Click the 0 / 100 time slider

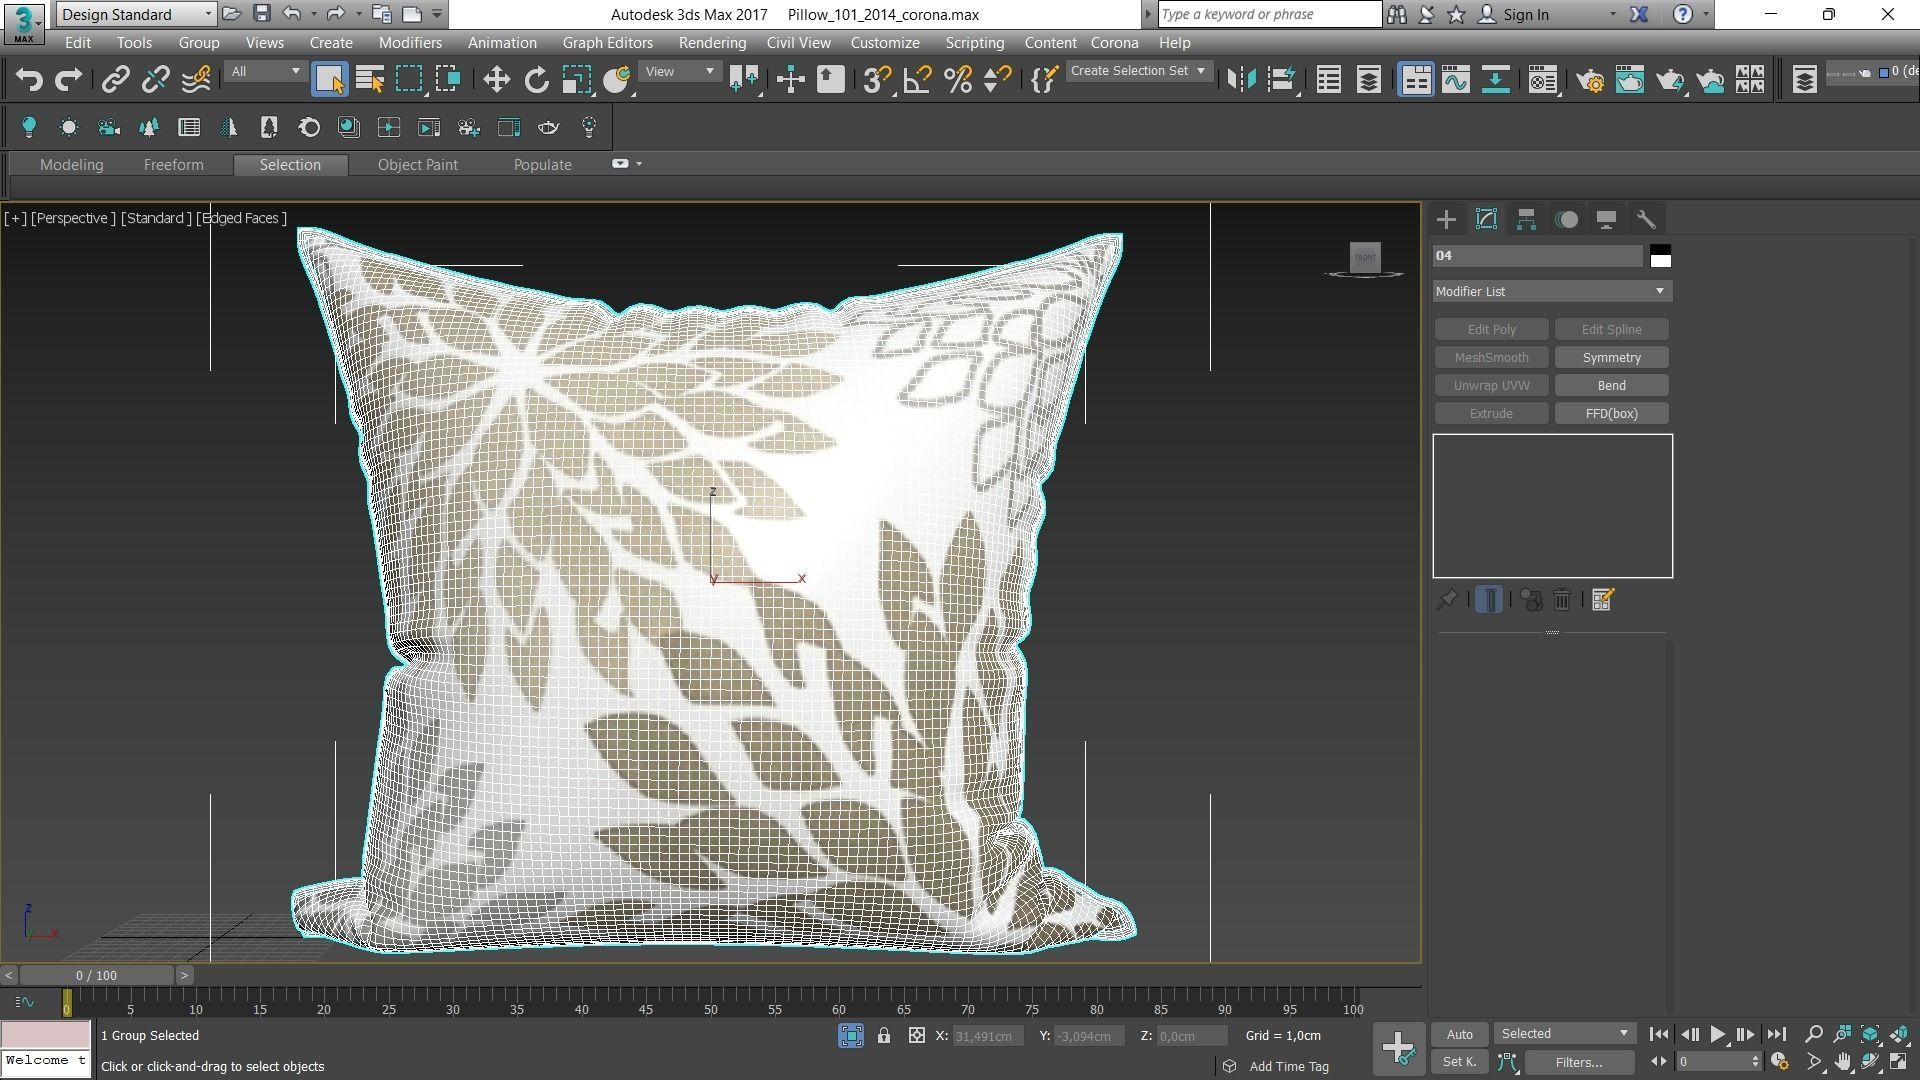96,975
